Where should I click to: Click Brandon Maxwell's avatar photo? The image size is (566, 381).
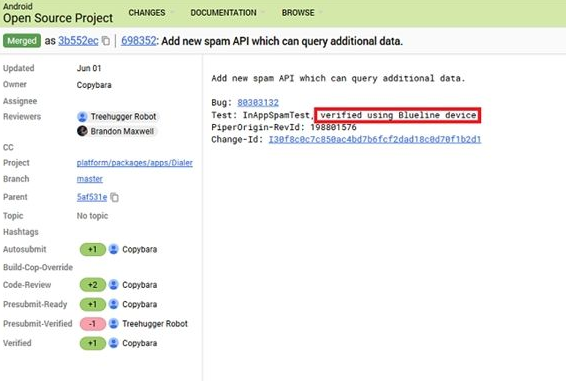coord(82,131)
